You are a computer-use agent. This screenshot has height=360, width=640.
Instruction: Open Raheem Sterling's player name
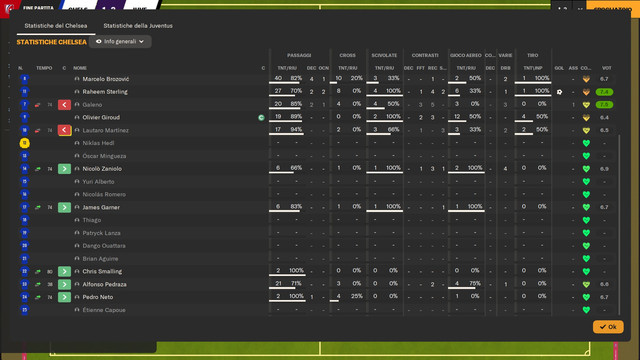point(105,92)
